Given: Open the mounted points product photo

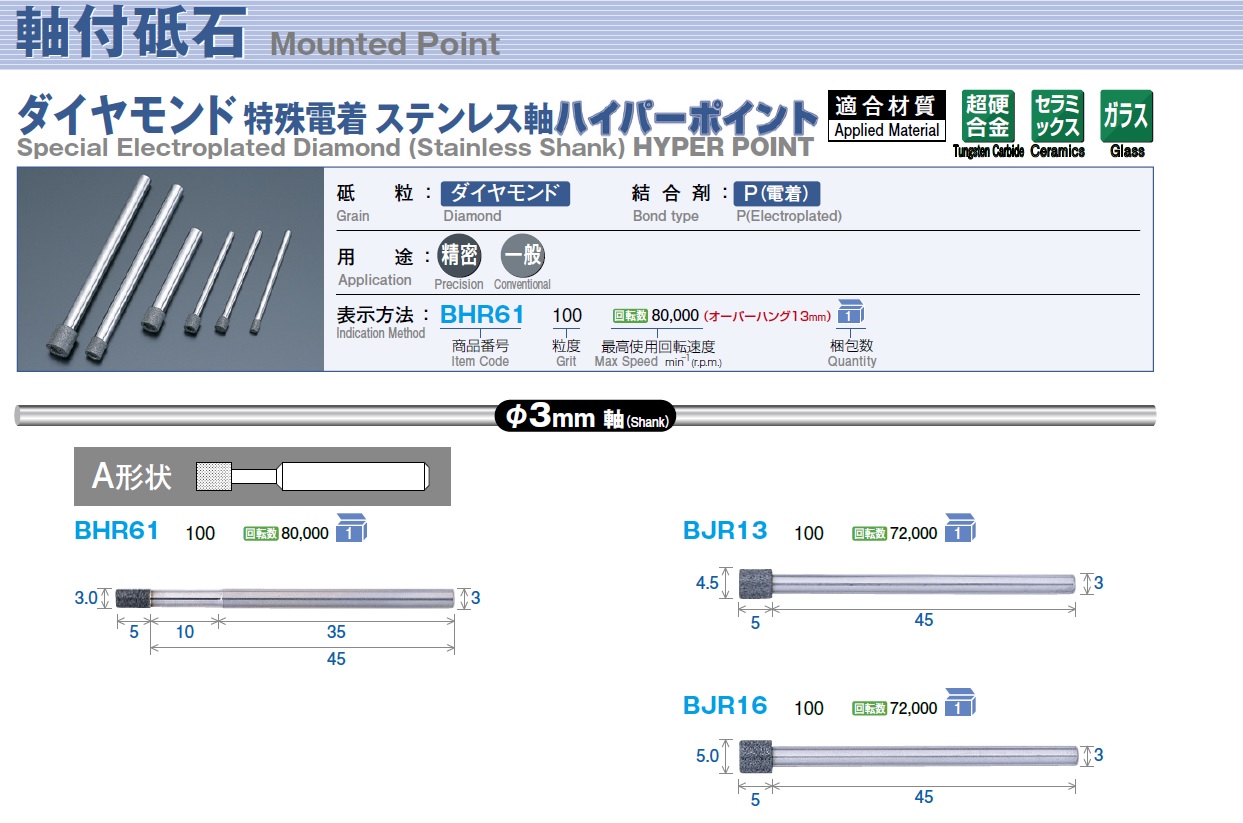Looking at the screenshot, I should [170, 270].
